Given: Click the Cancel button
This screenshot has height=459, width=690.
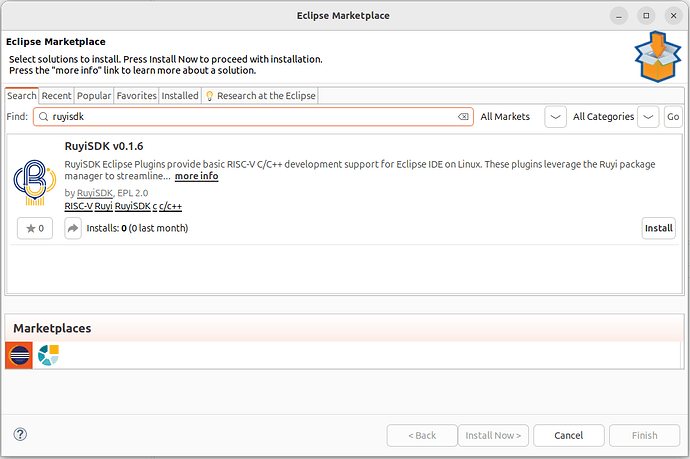Looking at the screenshot, I should pos(569,436).
